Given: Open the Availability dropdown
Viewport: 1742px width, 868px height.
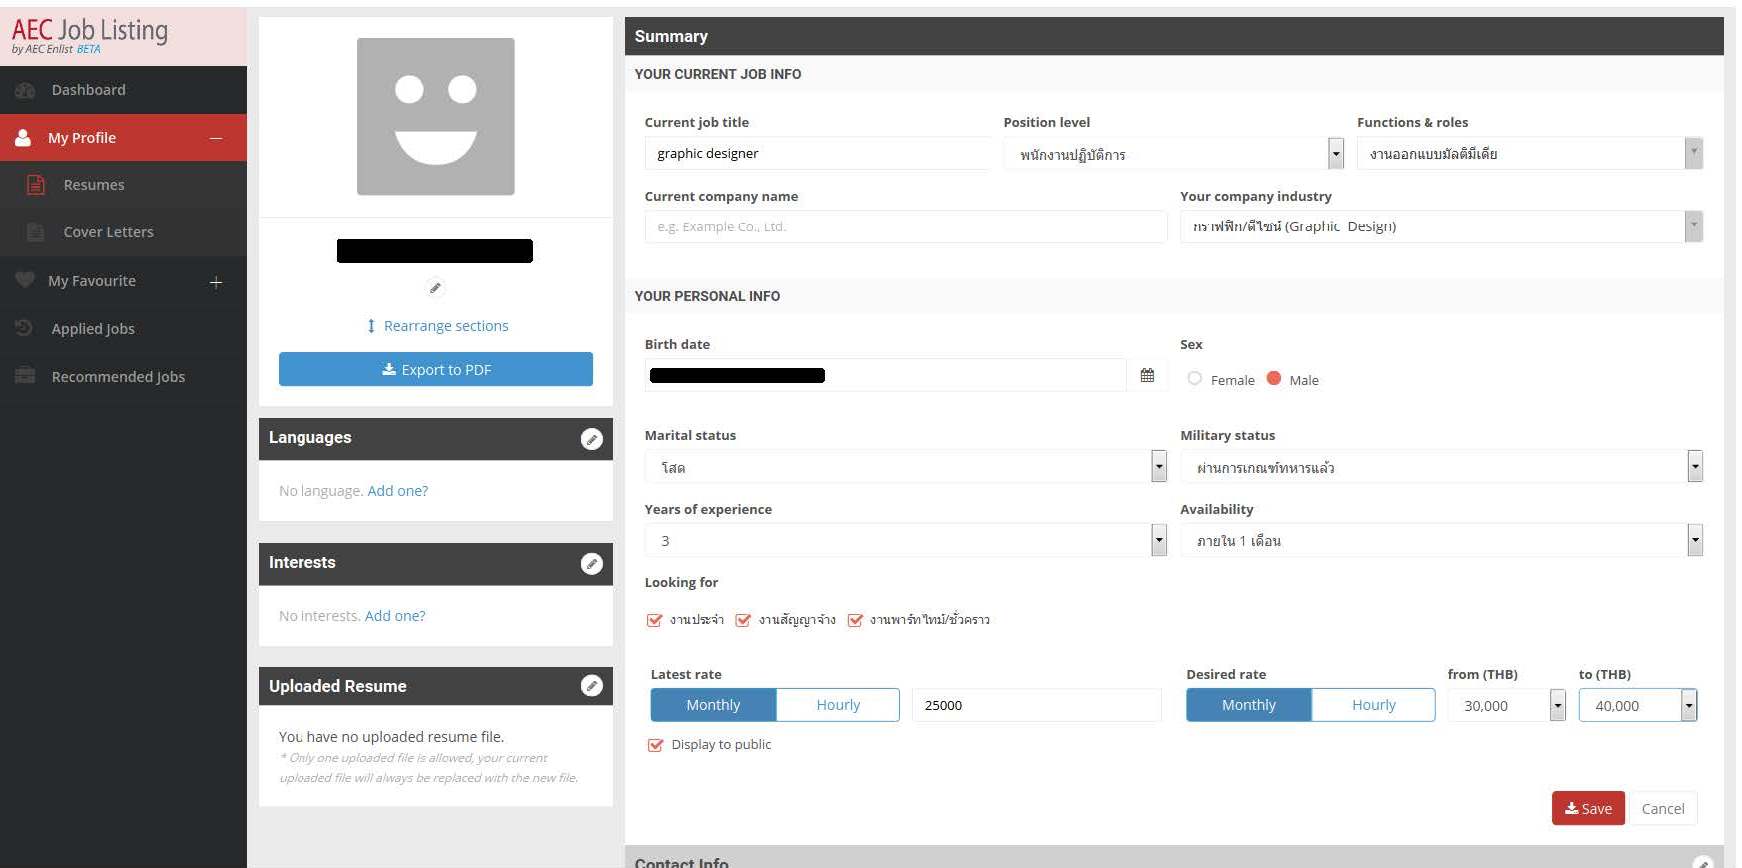Looking at the screenshot, I should (1441, 540).
